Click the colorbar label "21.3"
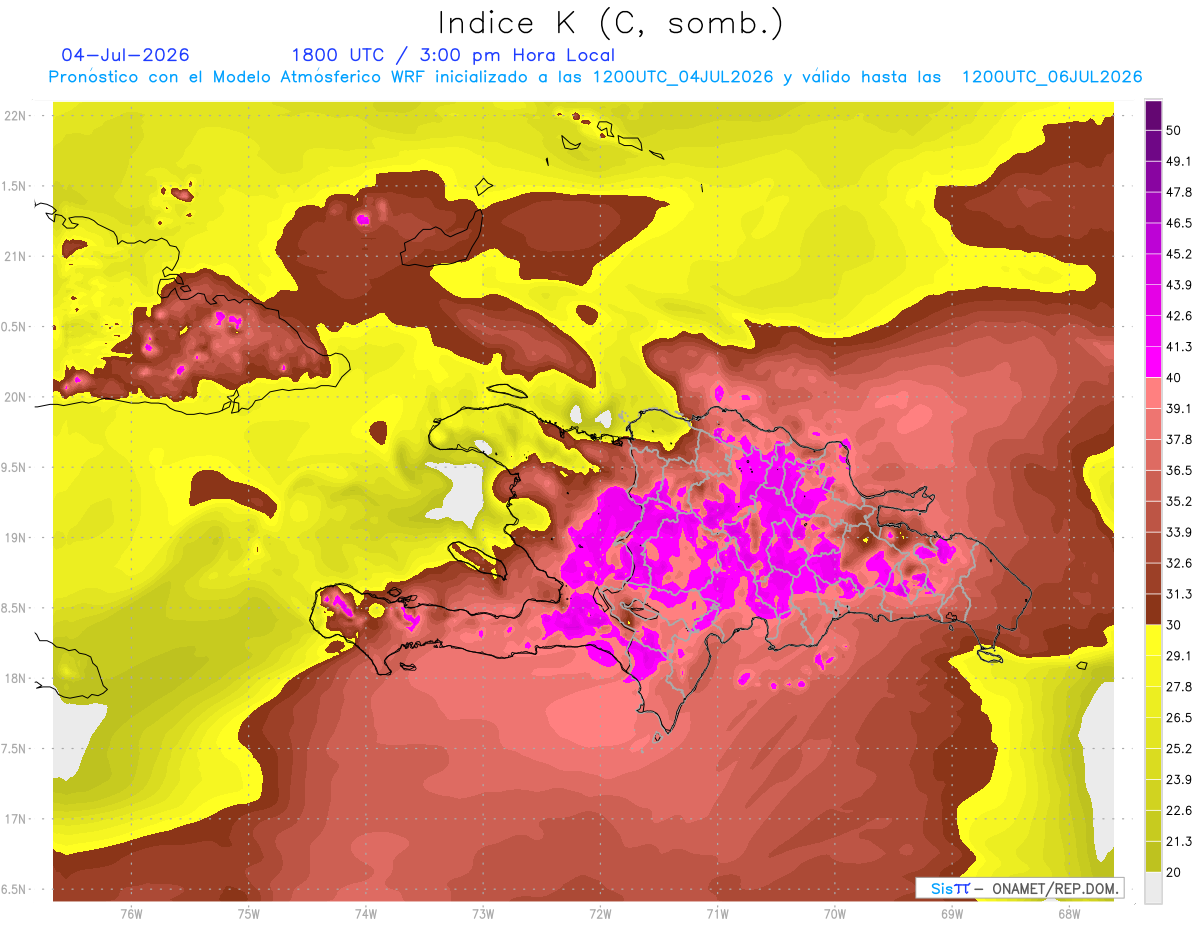 click(1178, 842)
